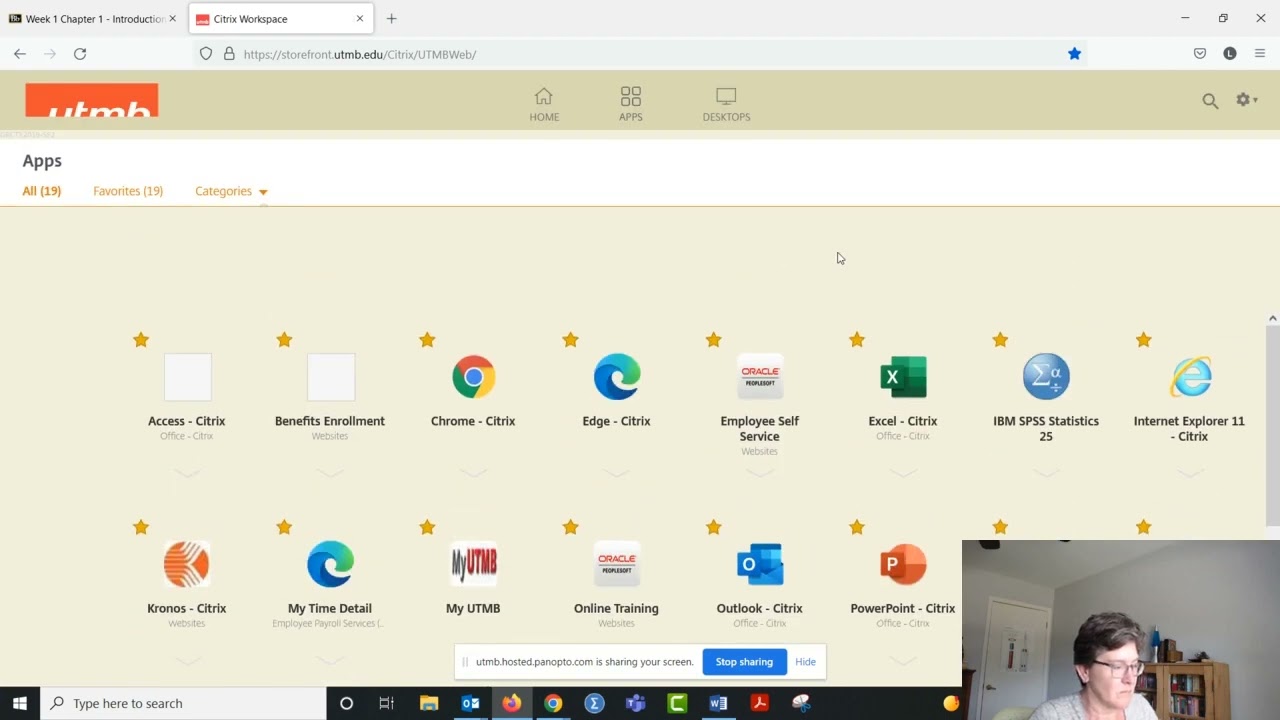The height and width of the screenshot is (720, 1280).
Task: Switch to Week 1 Chapter 1 tab
Action: pyautogui.click(x=93, y=19)
